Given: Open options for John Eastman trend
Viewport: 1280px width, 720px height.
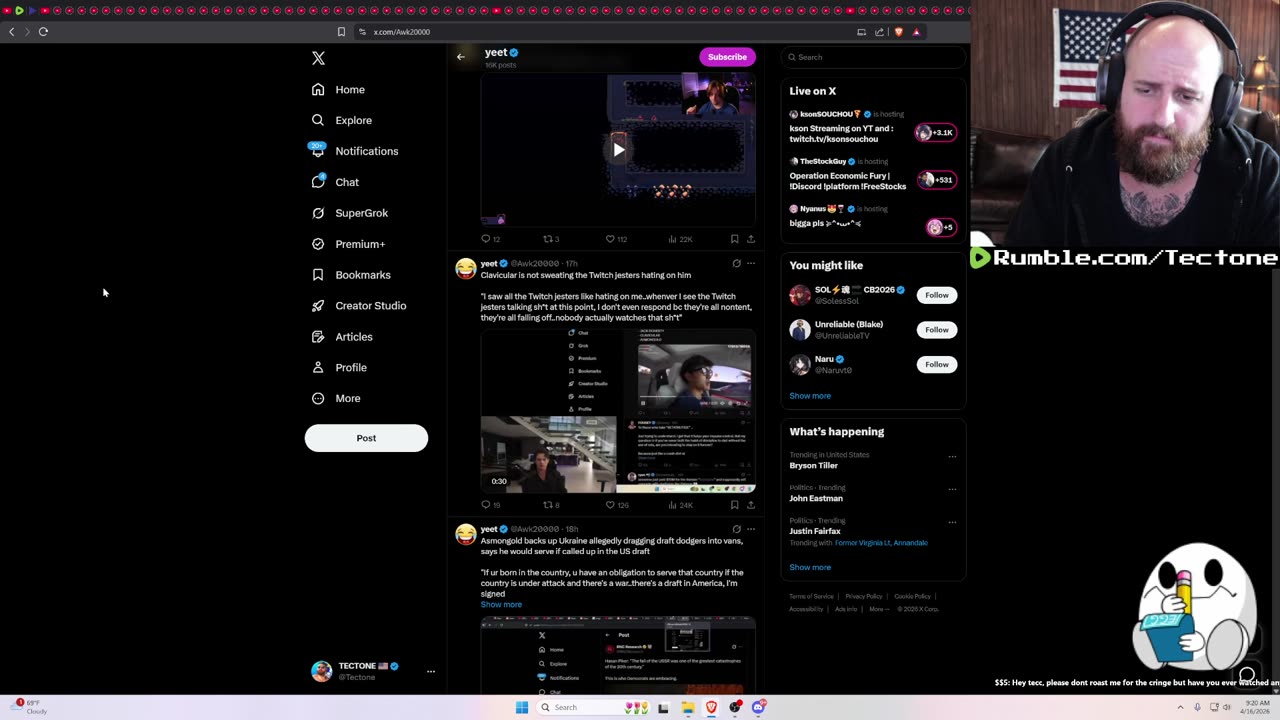Looking at the screenshot, I should pyautogui.click(x=952, y=489).
